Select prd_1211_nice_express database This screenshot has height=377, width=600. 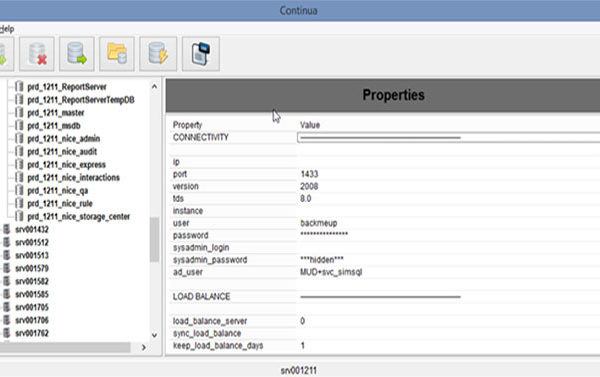(x=66, y=165)
